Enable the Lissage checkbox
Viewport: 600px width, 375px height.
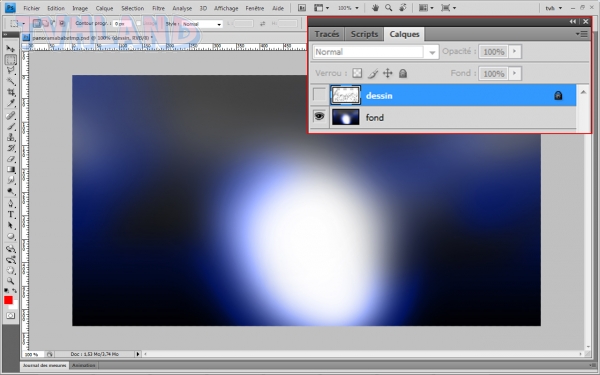139,24
